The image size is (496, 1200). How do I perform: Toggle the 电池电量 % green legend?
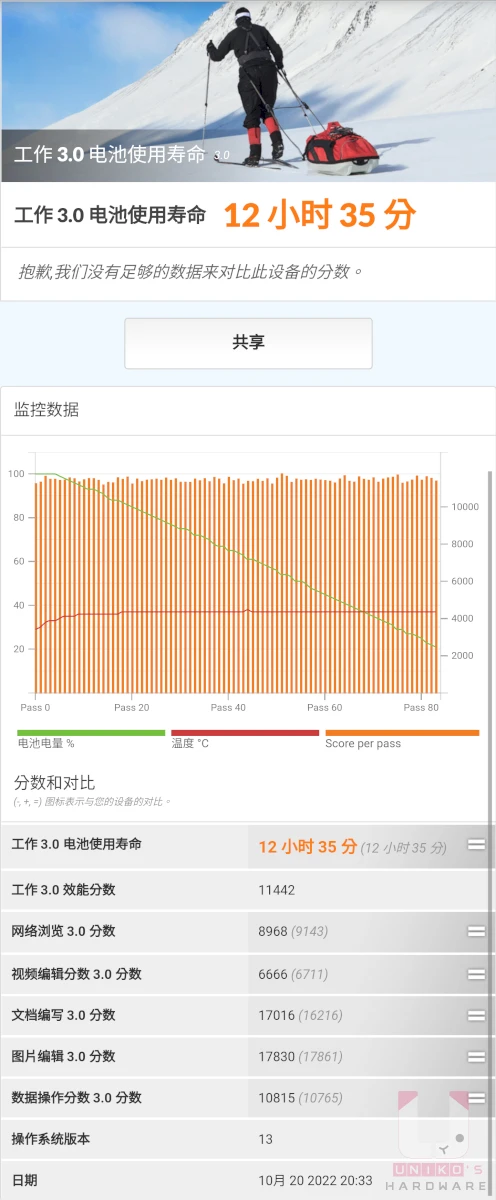click(91, 739)
